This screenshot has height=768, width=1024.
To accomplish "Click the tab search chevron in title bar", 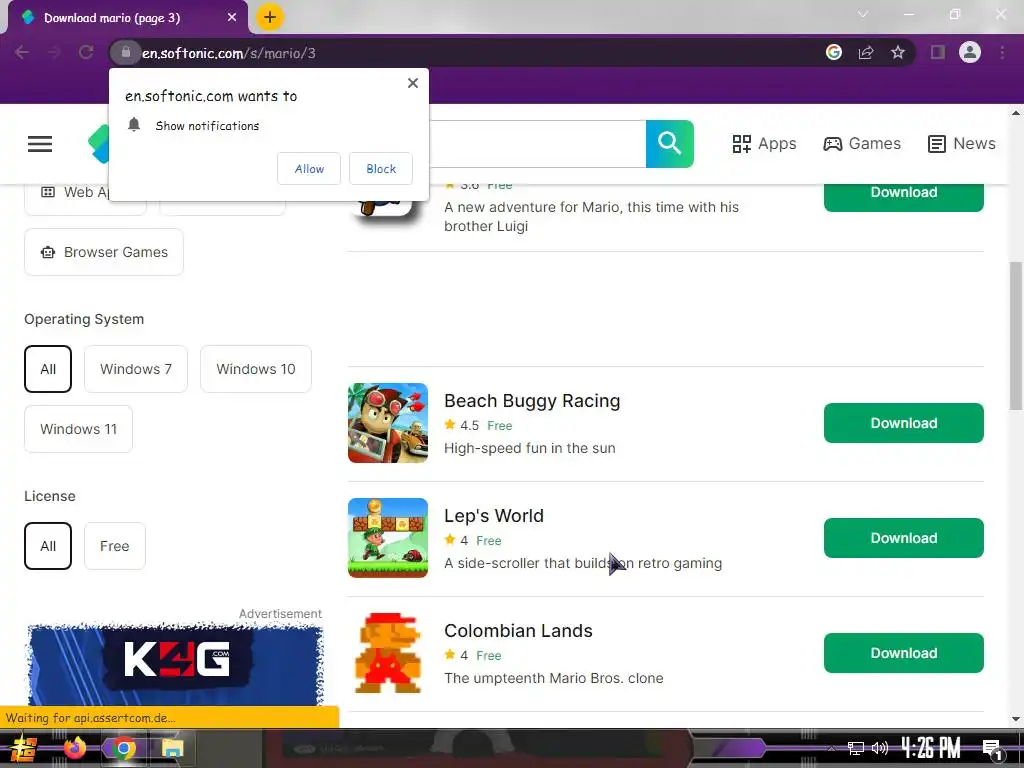I will [x=863, y=14].
